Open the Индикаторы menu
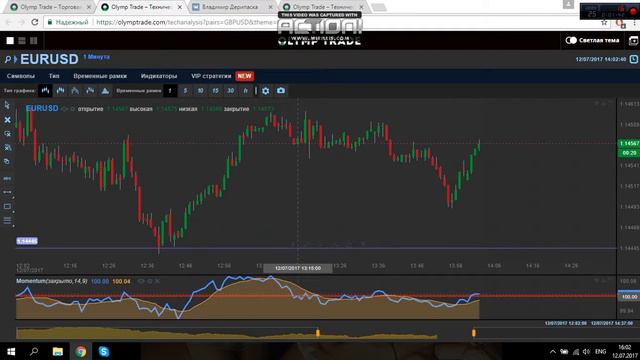This screenshot has width=640, height=360. tap(159, 76)
